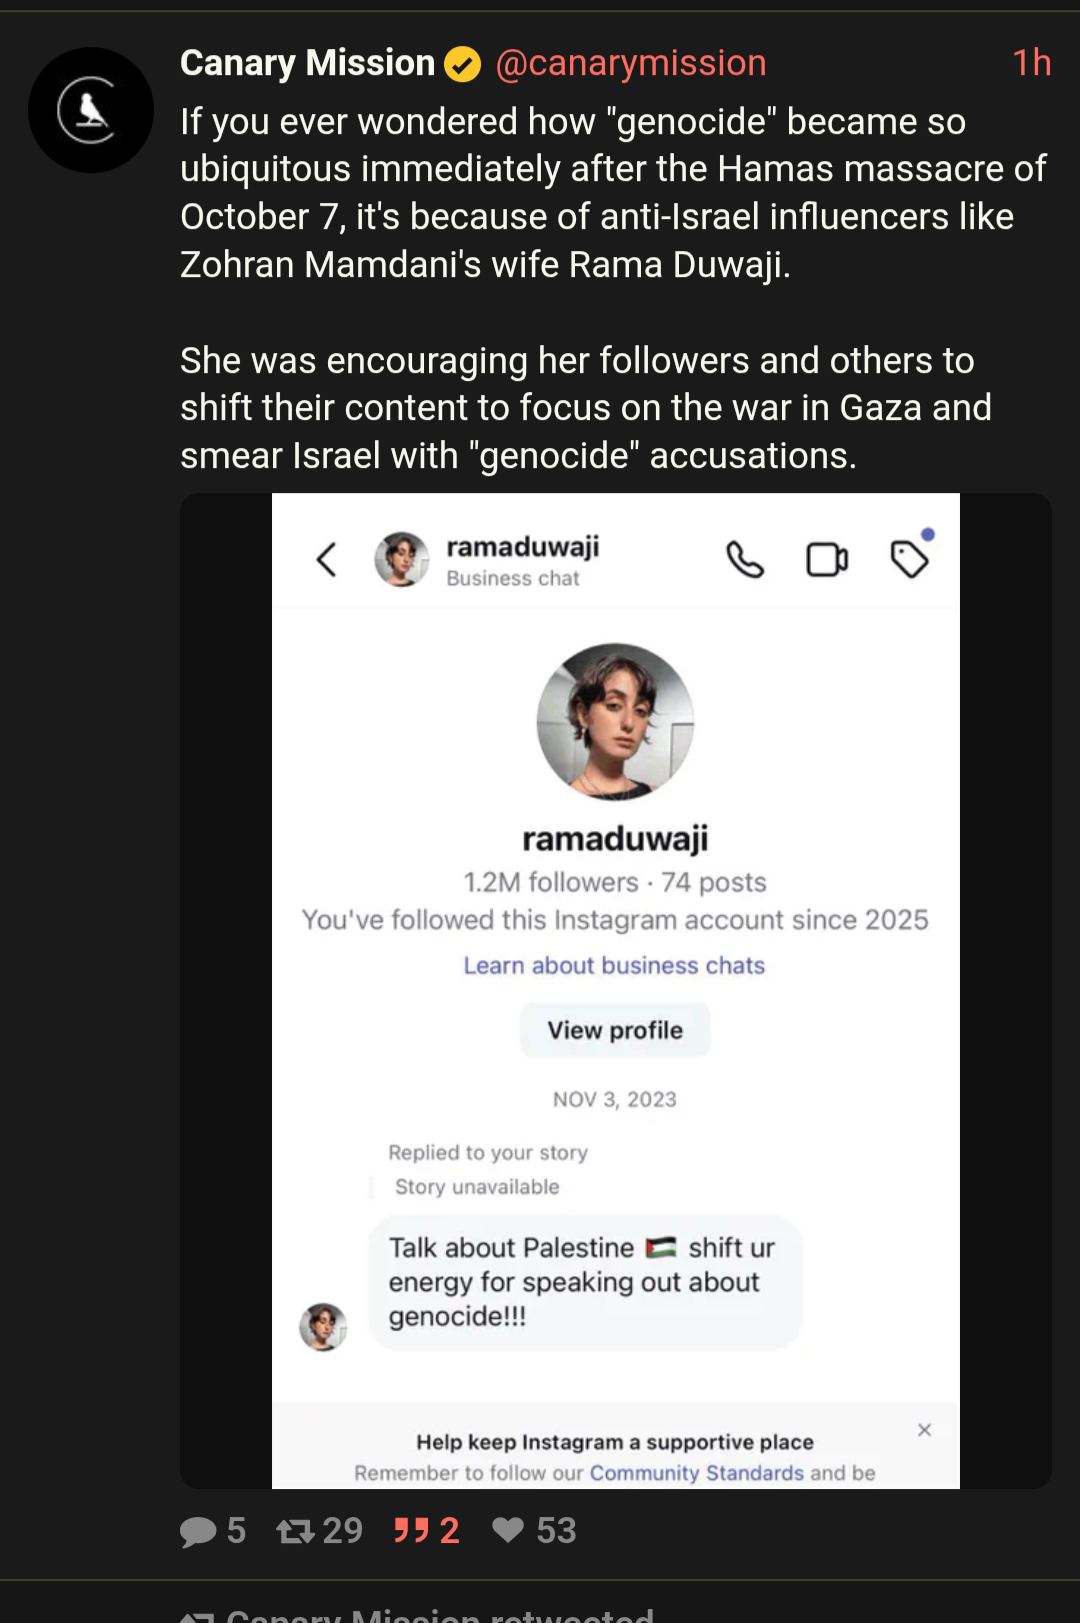The image size is (1080, 1623).
Task: Click the small ramaduwaji avatar in chat header
Action: (x=402, y=559)
